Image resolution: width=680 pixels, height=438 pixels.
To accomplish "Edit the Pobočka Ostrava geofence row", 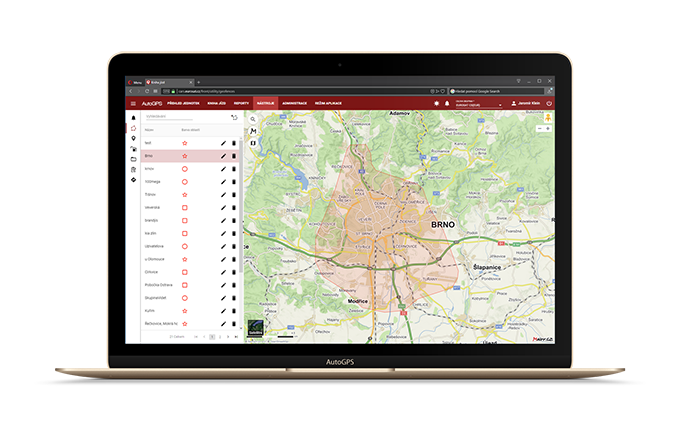I will tap(223, 285).
